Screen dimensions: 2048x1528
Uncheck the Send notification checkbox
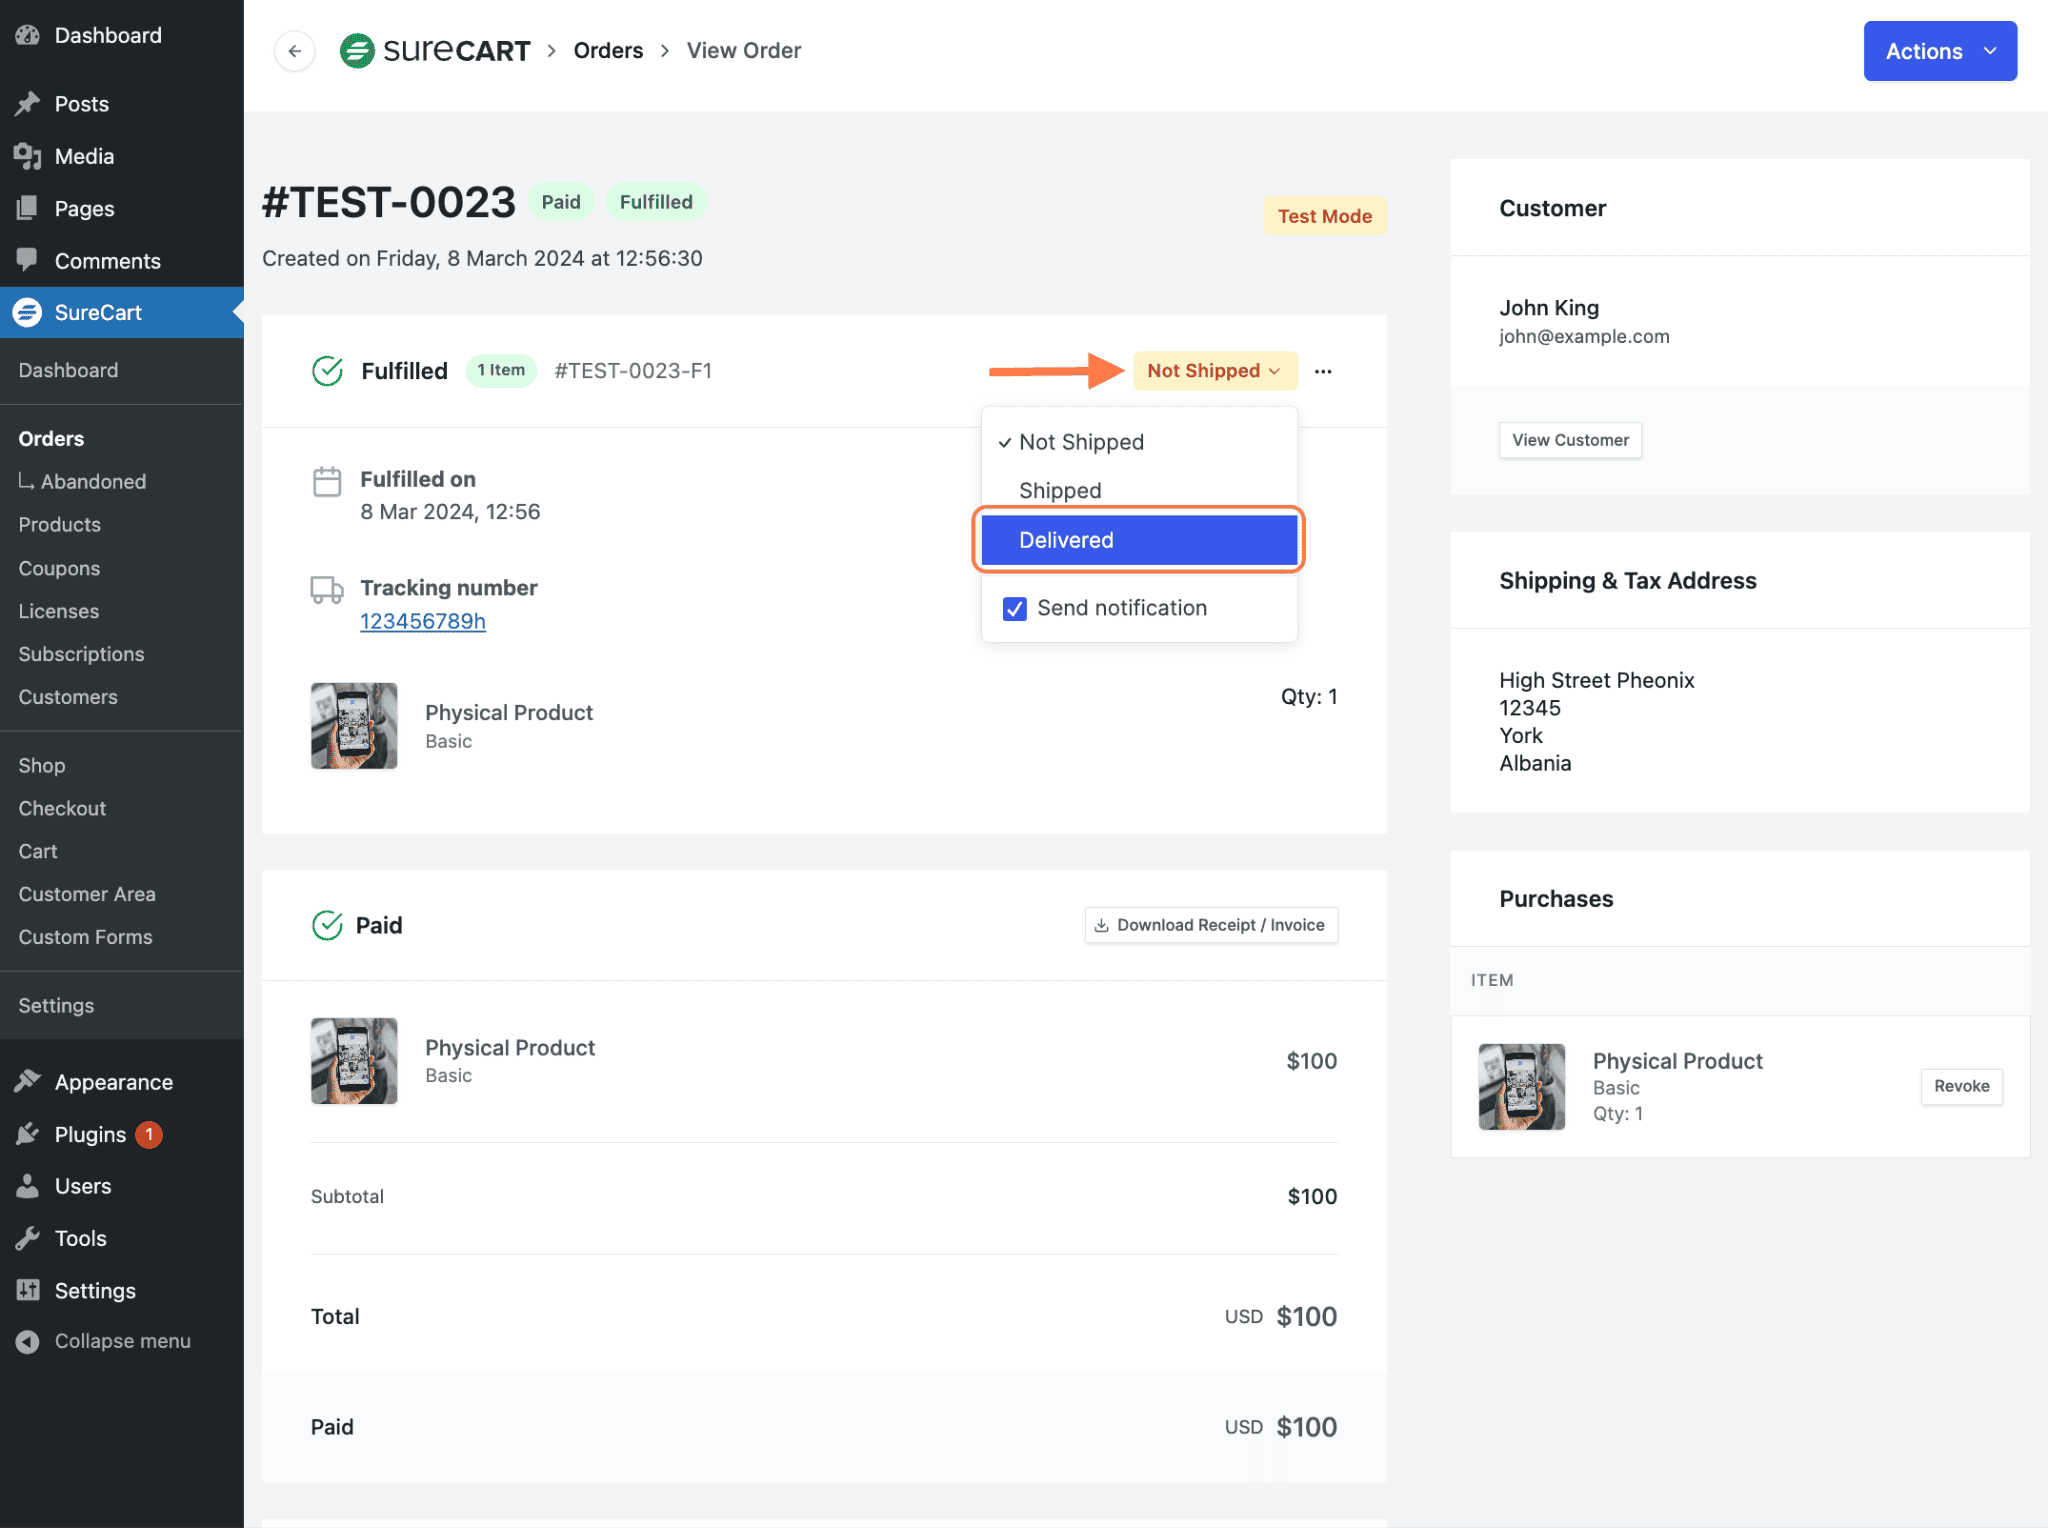pos(1014,608)
